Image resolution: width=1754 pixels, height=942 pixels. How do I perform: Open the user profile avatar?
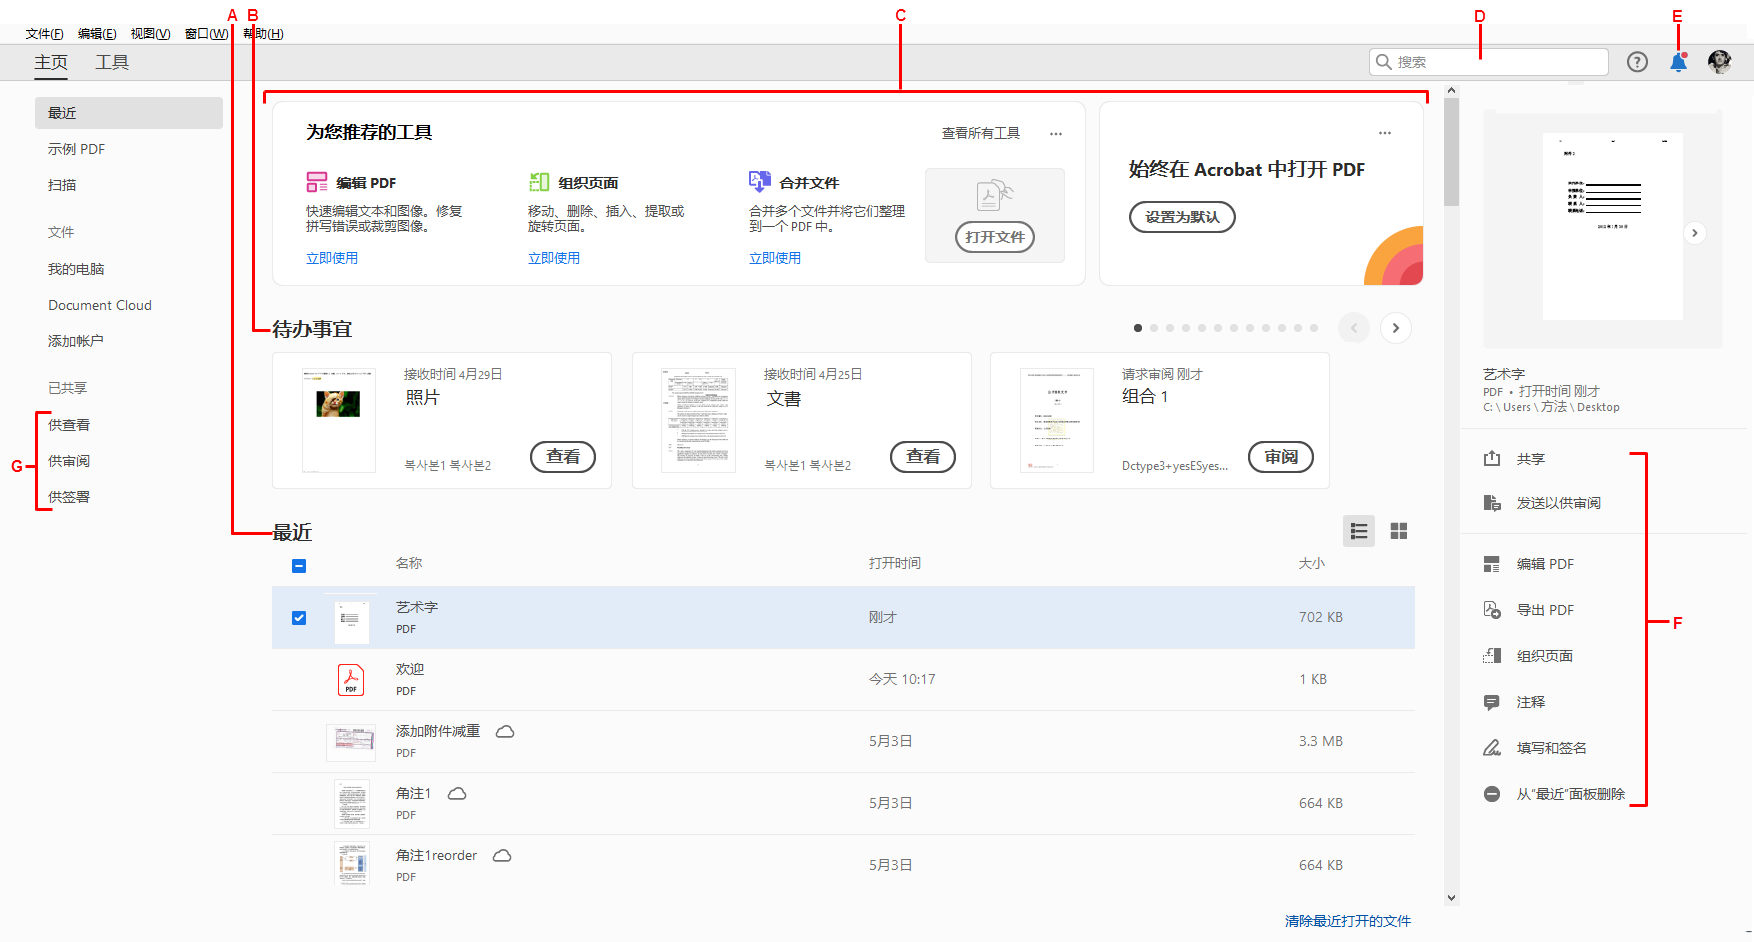pos(1719,62)
